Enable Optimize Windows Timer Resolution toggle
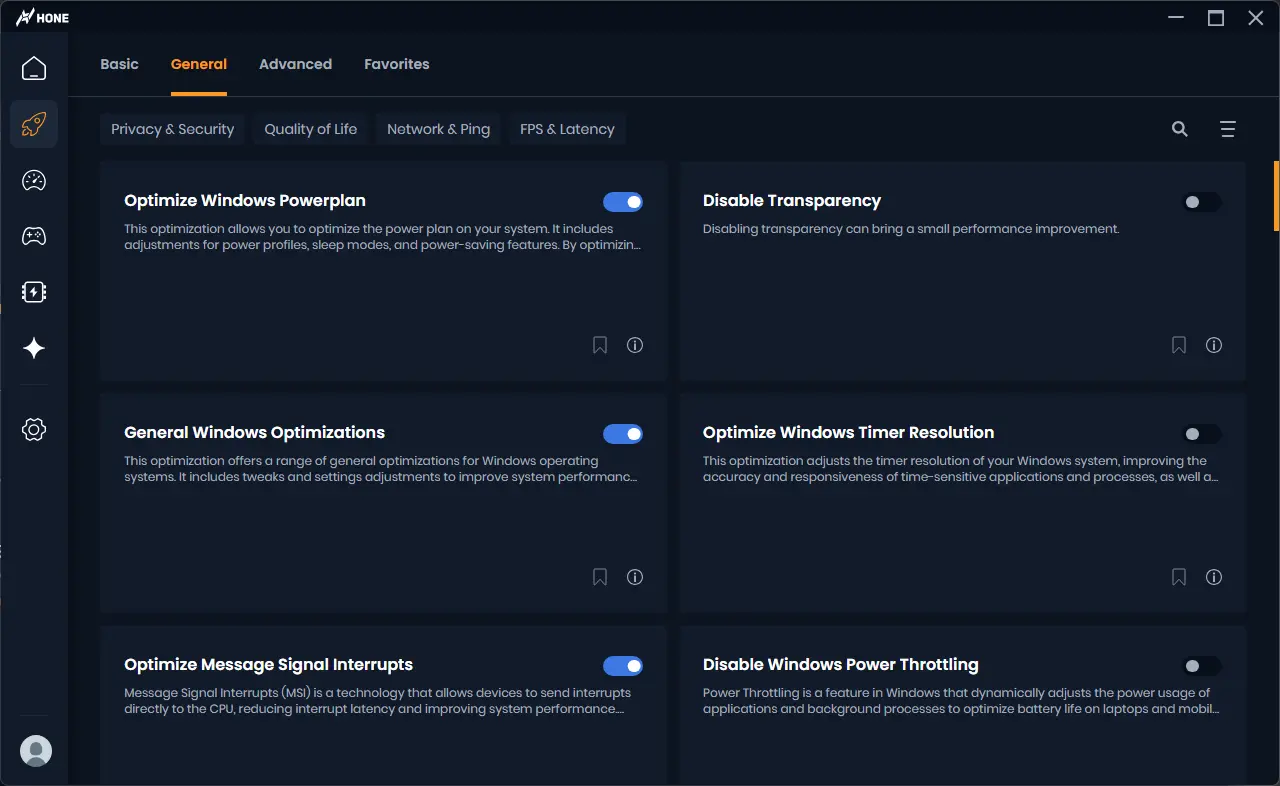This screenshot has width=1280, height=786. point(1201,434)
